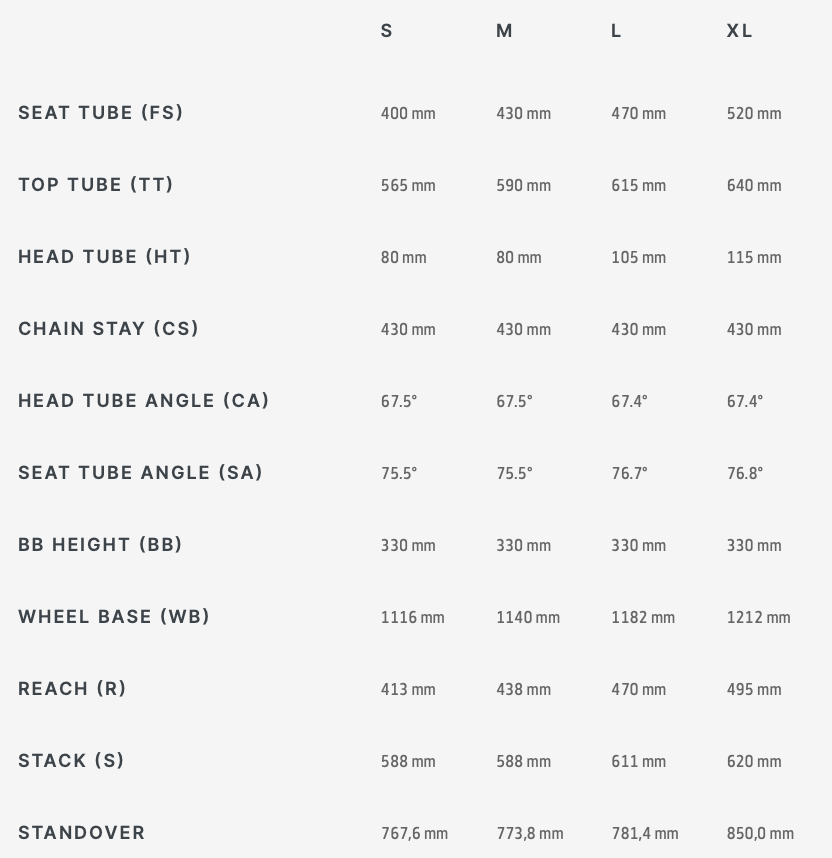The width and height of the screenshot is (832, 858).
Task: Click the STANDOVER row label
Action: click(x=82, y=833)
